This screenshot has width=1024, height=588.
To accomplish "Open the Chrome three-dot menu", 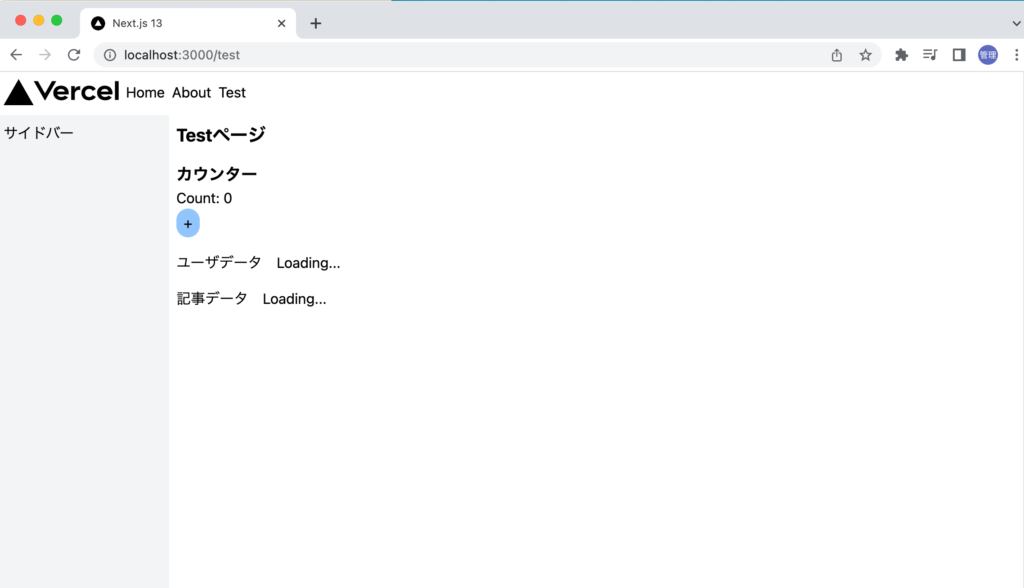I will click(x=1016, y=55).
